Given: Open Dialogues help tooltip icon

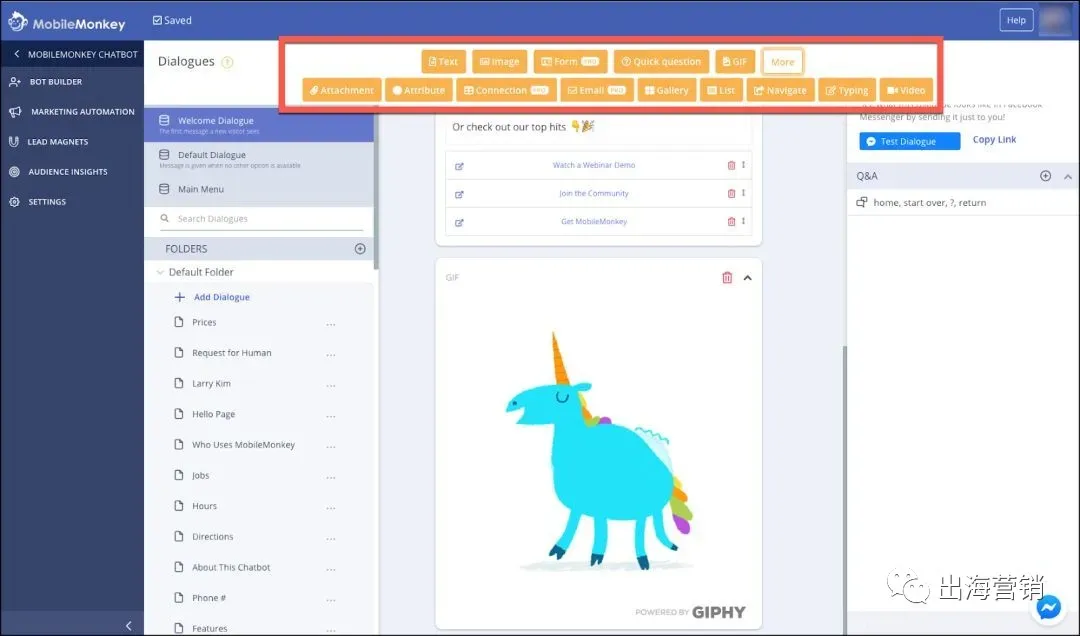Looking at the screenshot, I should click(x=227, y=62).
